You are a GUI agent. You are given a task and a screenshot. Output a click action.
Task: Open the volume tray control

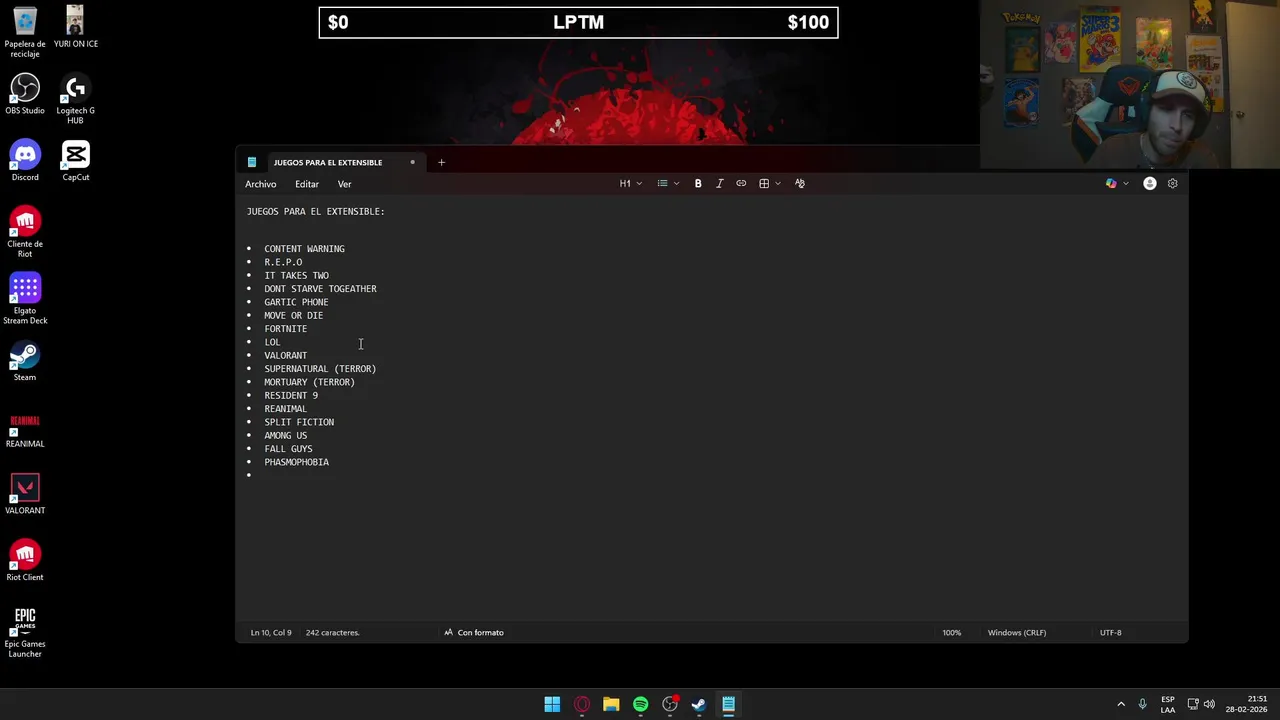(x=1209, y=704)
